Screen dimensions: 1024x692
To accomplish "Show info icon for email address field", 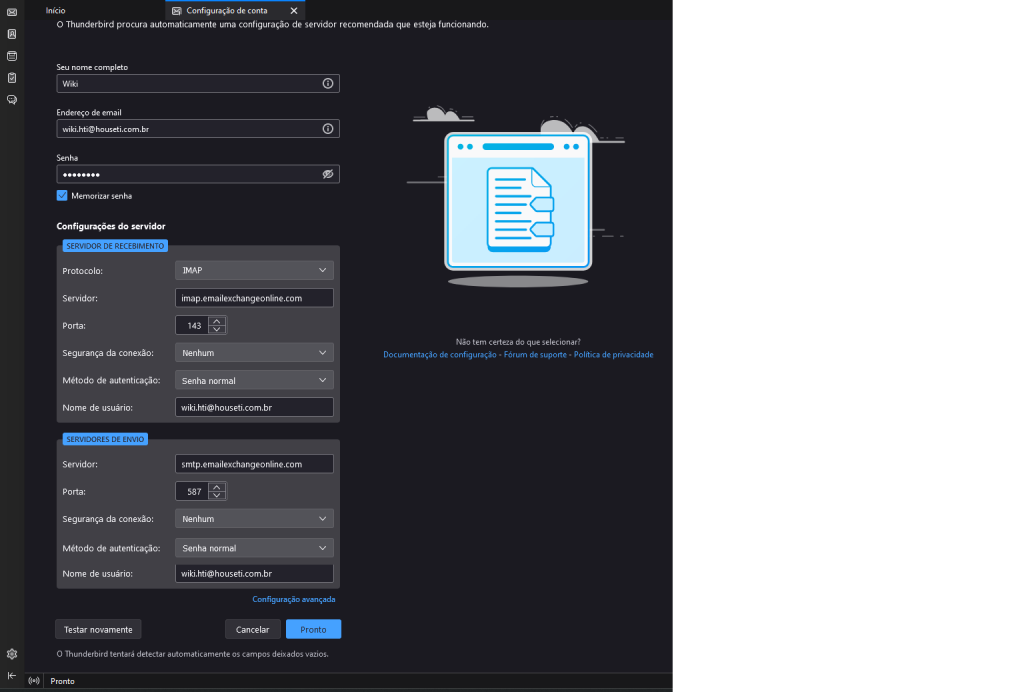I will 328,129.
